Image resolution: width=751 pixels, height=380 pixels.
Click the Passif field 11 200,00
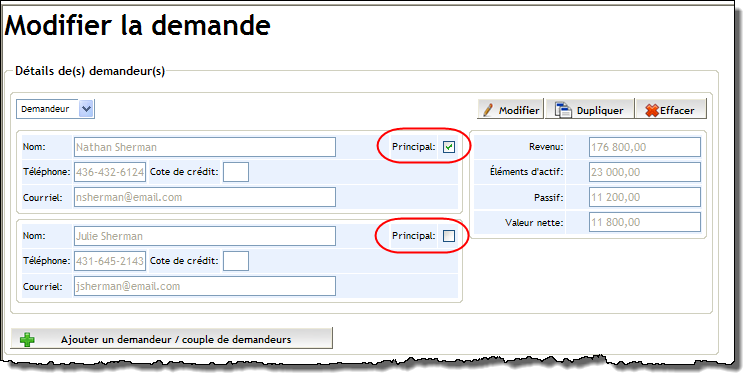pyautogui.click(x=645, y=197)
